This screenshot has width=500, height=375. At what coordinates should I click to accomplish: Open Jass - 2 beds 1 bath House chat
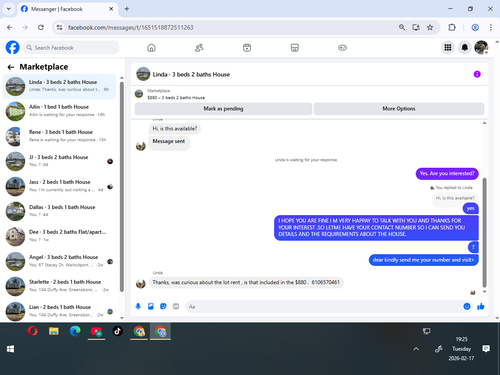[59, 186]
